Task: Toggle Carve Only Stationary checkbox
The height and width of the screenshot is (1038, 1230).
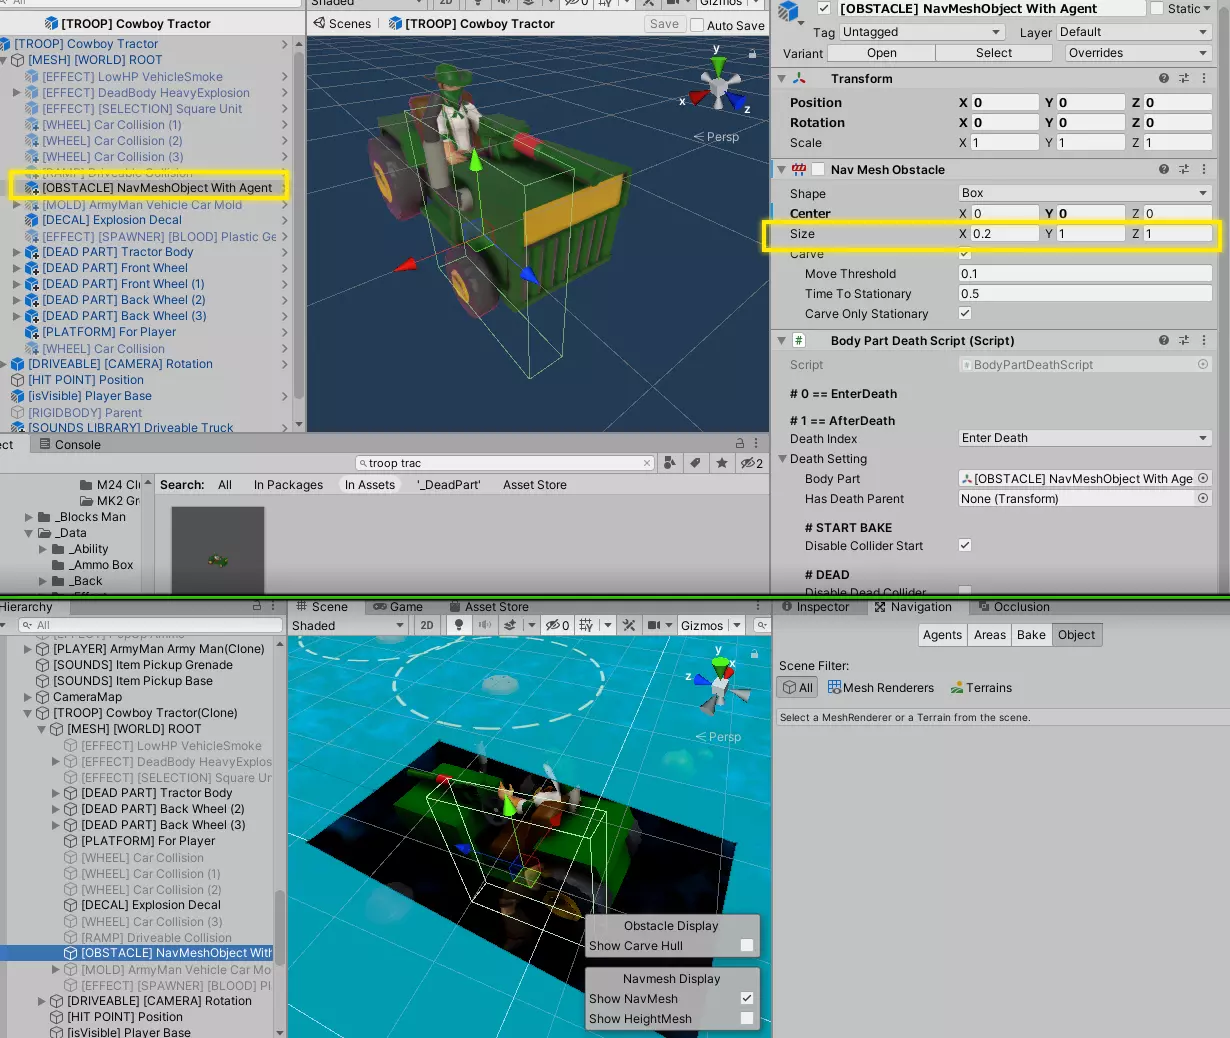Action: click(x=965, y=313)
